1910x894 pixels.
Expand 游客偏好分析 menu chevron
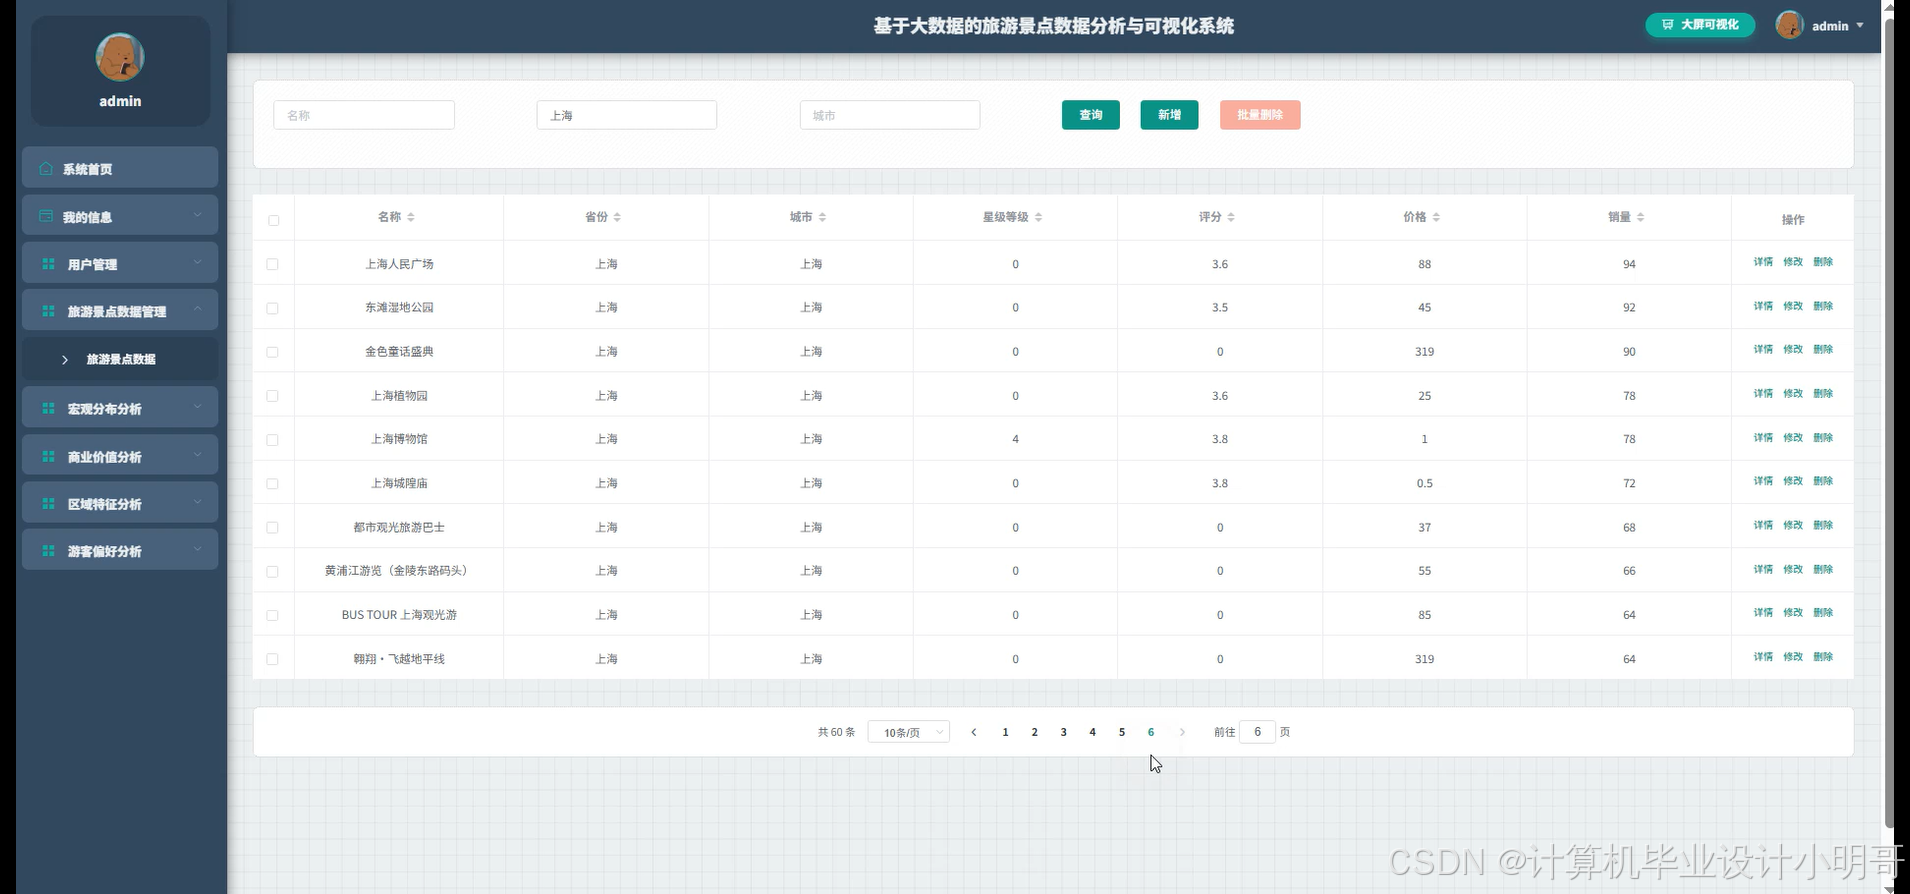(197, 548)
